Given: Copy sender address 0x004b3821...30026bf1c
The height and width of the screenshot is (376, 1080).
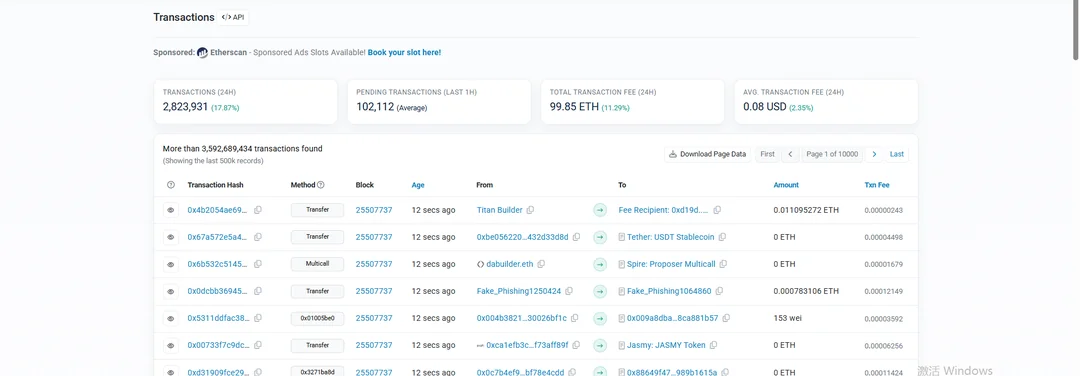Looking at the screenshot, I should point(574,319).
